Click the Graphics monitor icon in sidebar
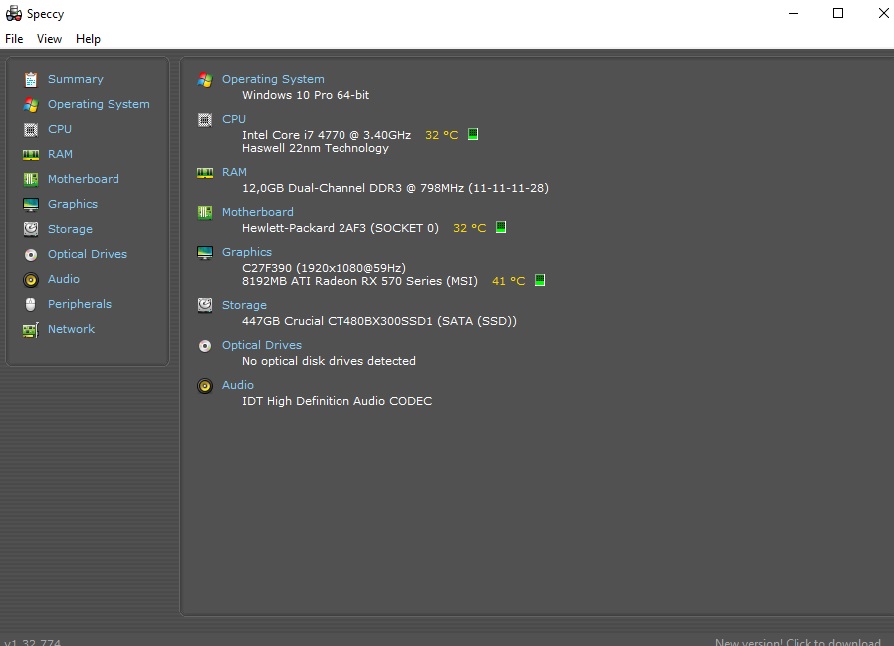Viewport: 894px width, 646px height. tap(31, 204)
